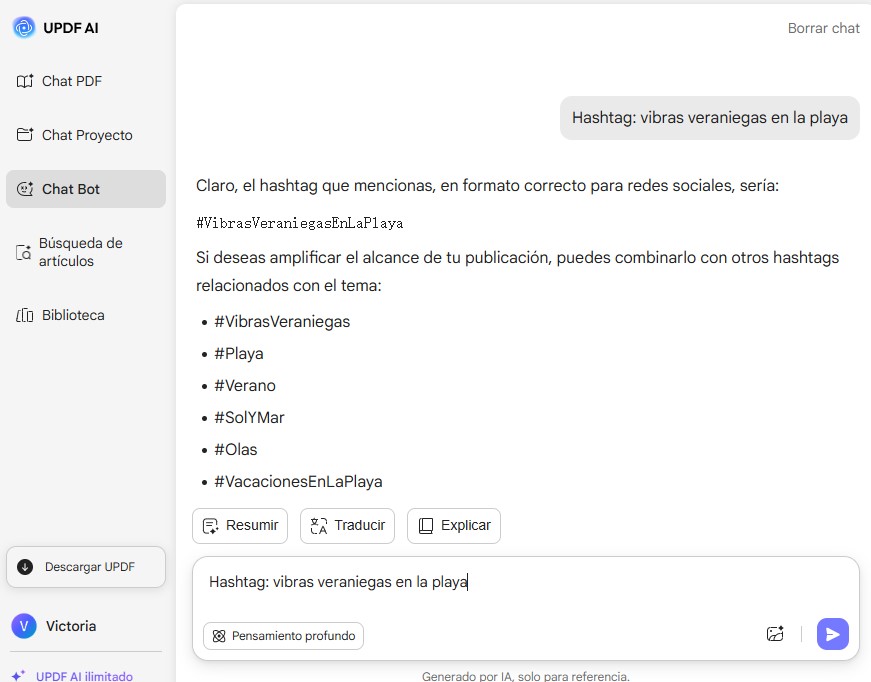Open the Biblioteca section

pyautogui.click(x=86, y=315)
